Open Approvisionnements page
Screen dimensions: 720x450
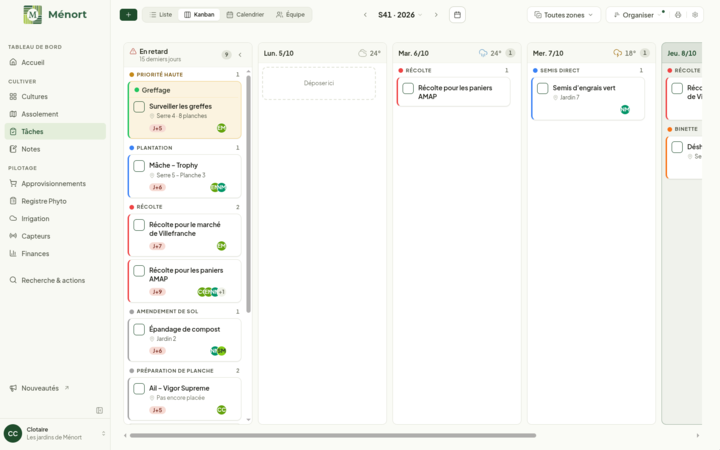point(55,184)
